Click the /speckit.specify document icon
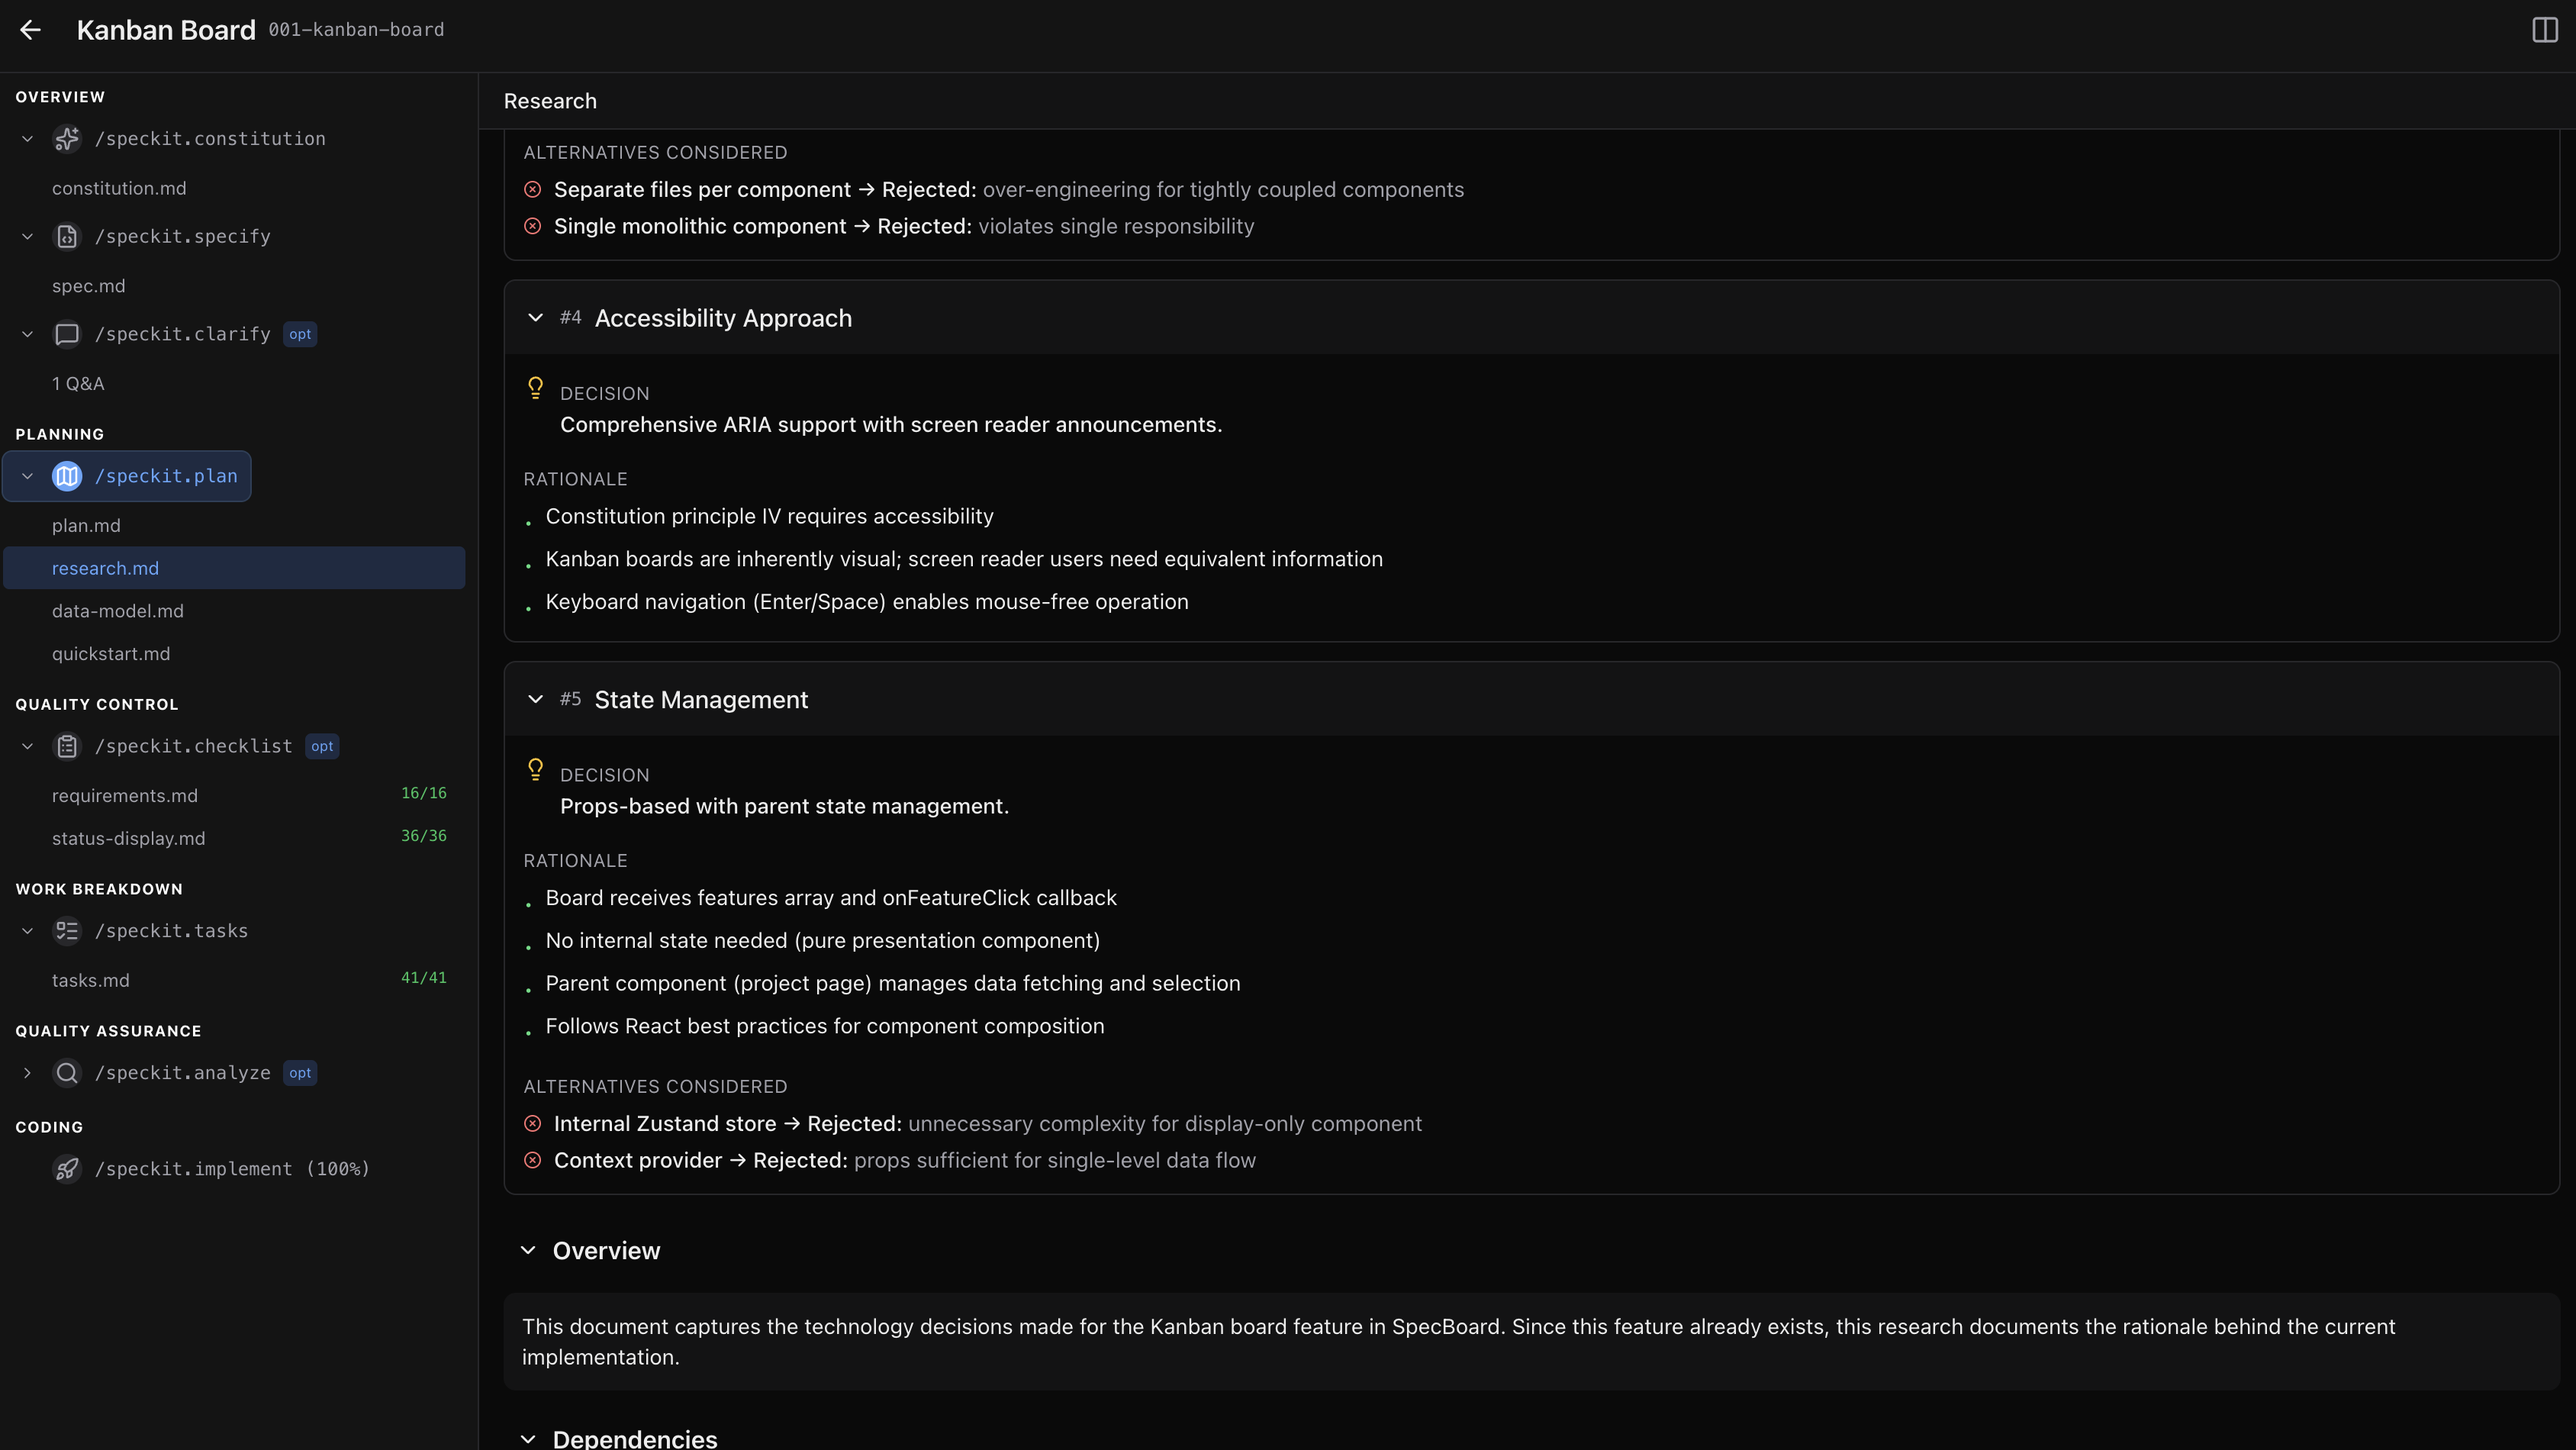 tap(67, 236)
